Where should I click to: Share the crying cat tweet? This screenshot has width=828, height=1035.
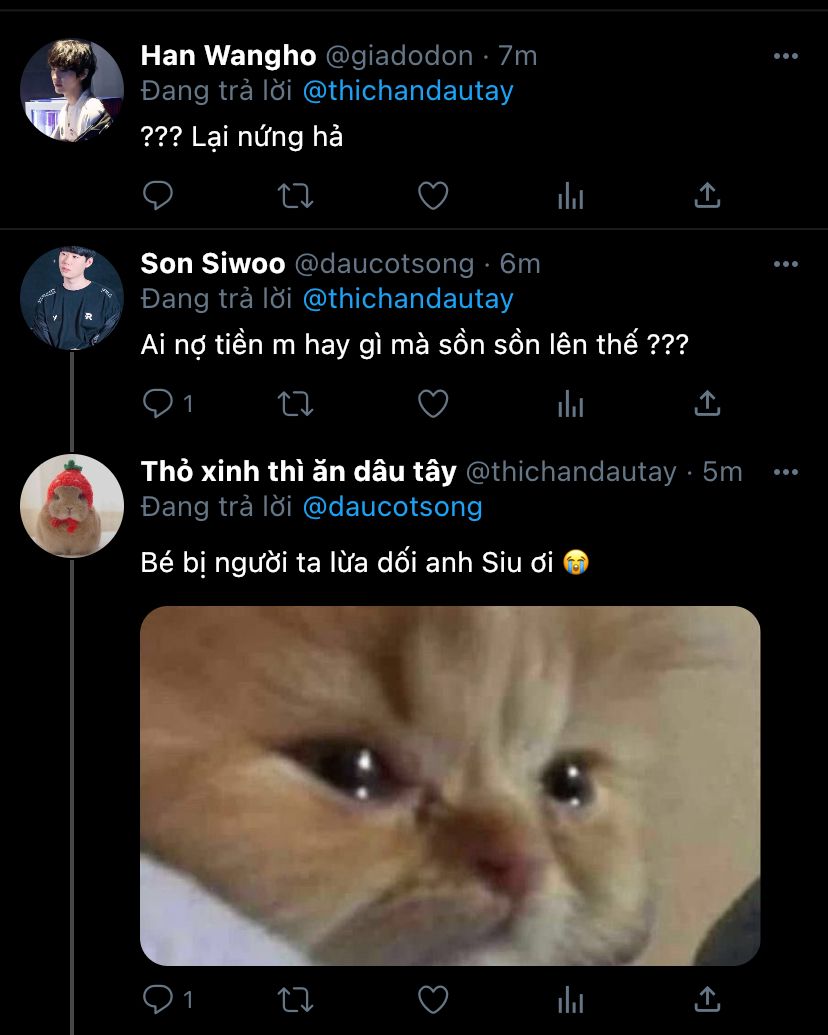pyautogui.click(x=707, y=999)
